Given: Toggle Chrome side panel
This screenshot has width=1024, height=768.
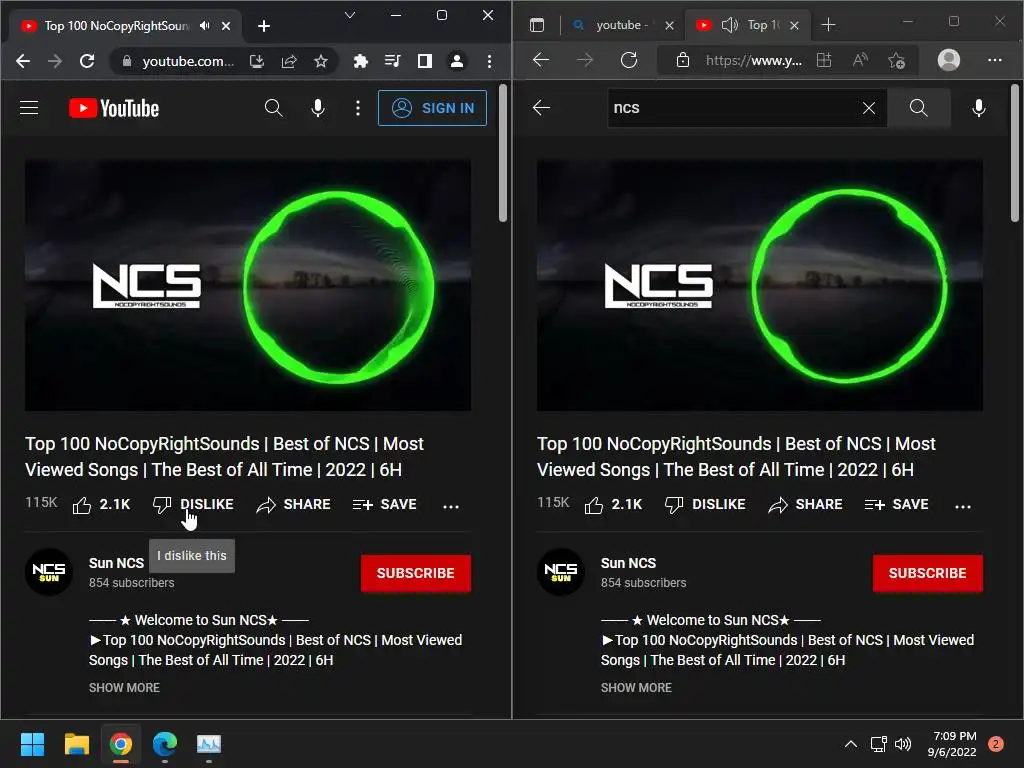Looking at the screenshot, I should coord(424,61).
